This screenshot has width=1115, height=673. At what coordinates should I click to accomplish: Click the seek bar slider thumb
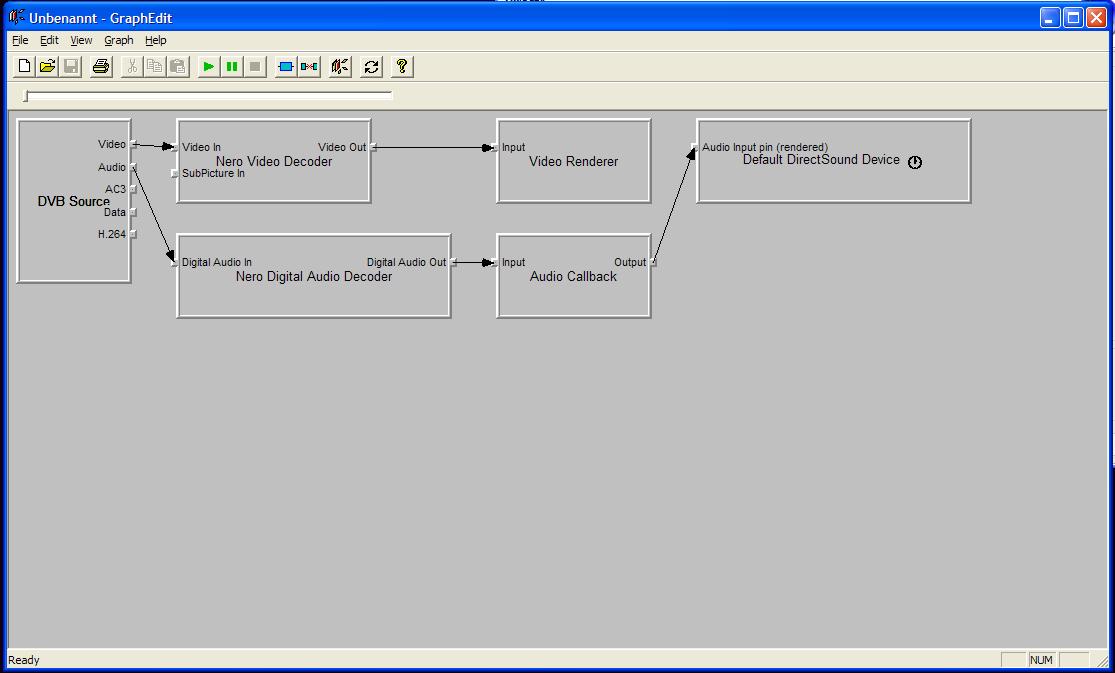[27, 96]
